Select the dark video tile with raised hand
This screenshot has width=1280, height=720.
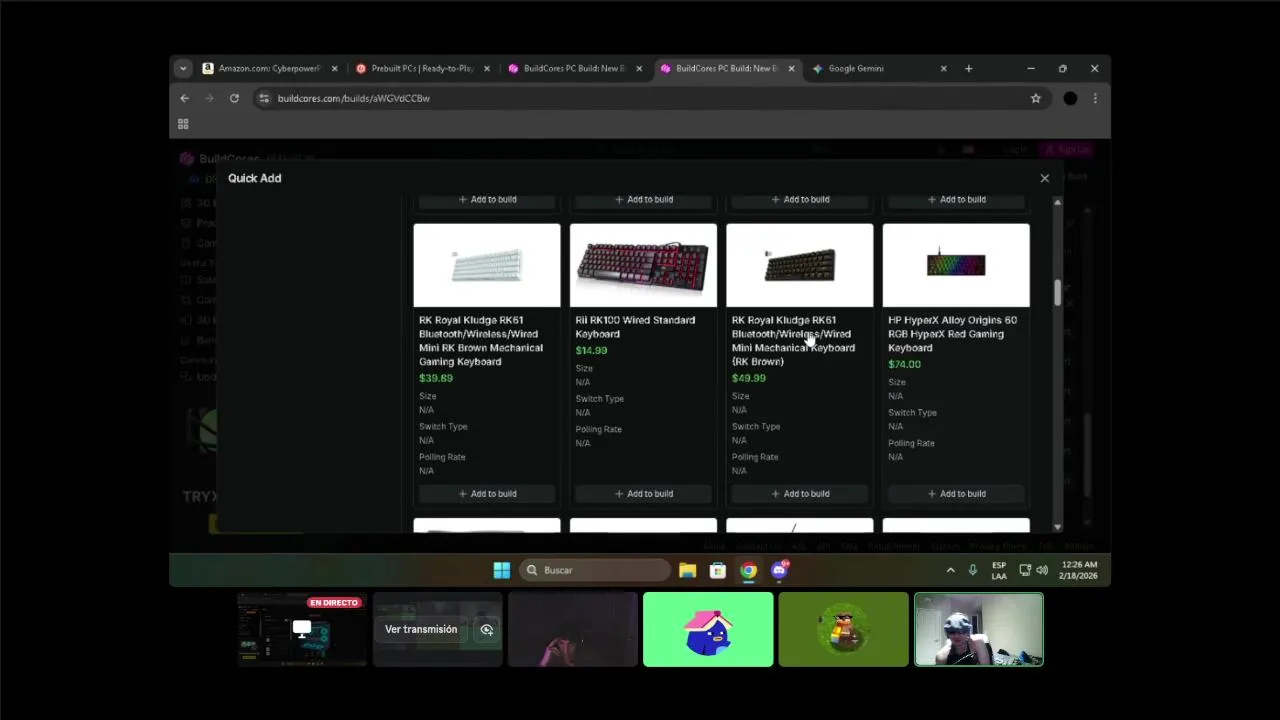(x=572, y=629)
